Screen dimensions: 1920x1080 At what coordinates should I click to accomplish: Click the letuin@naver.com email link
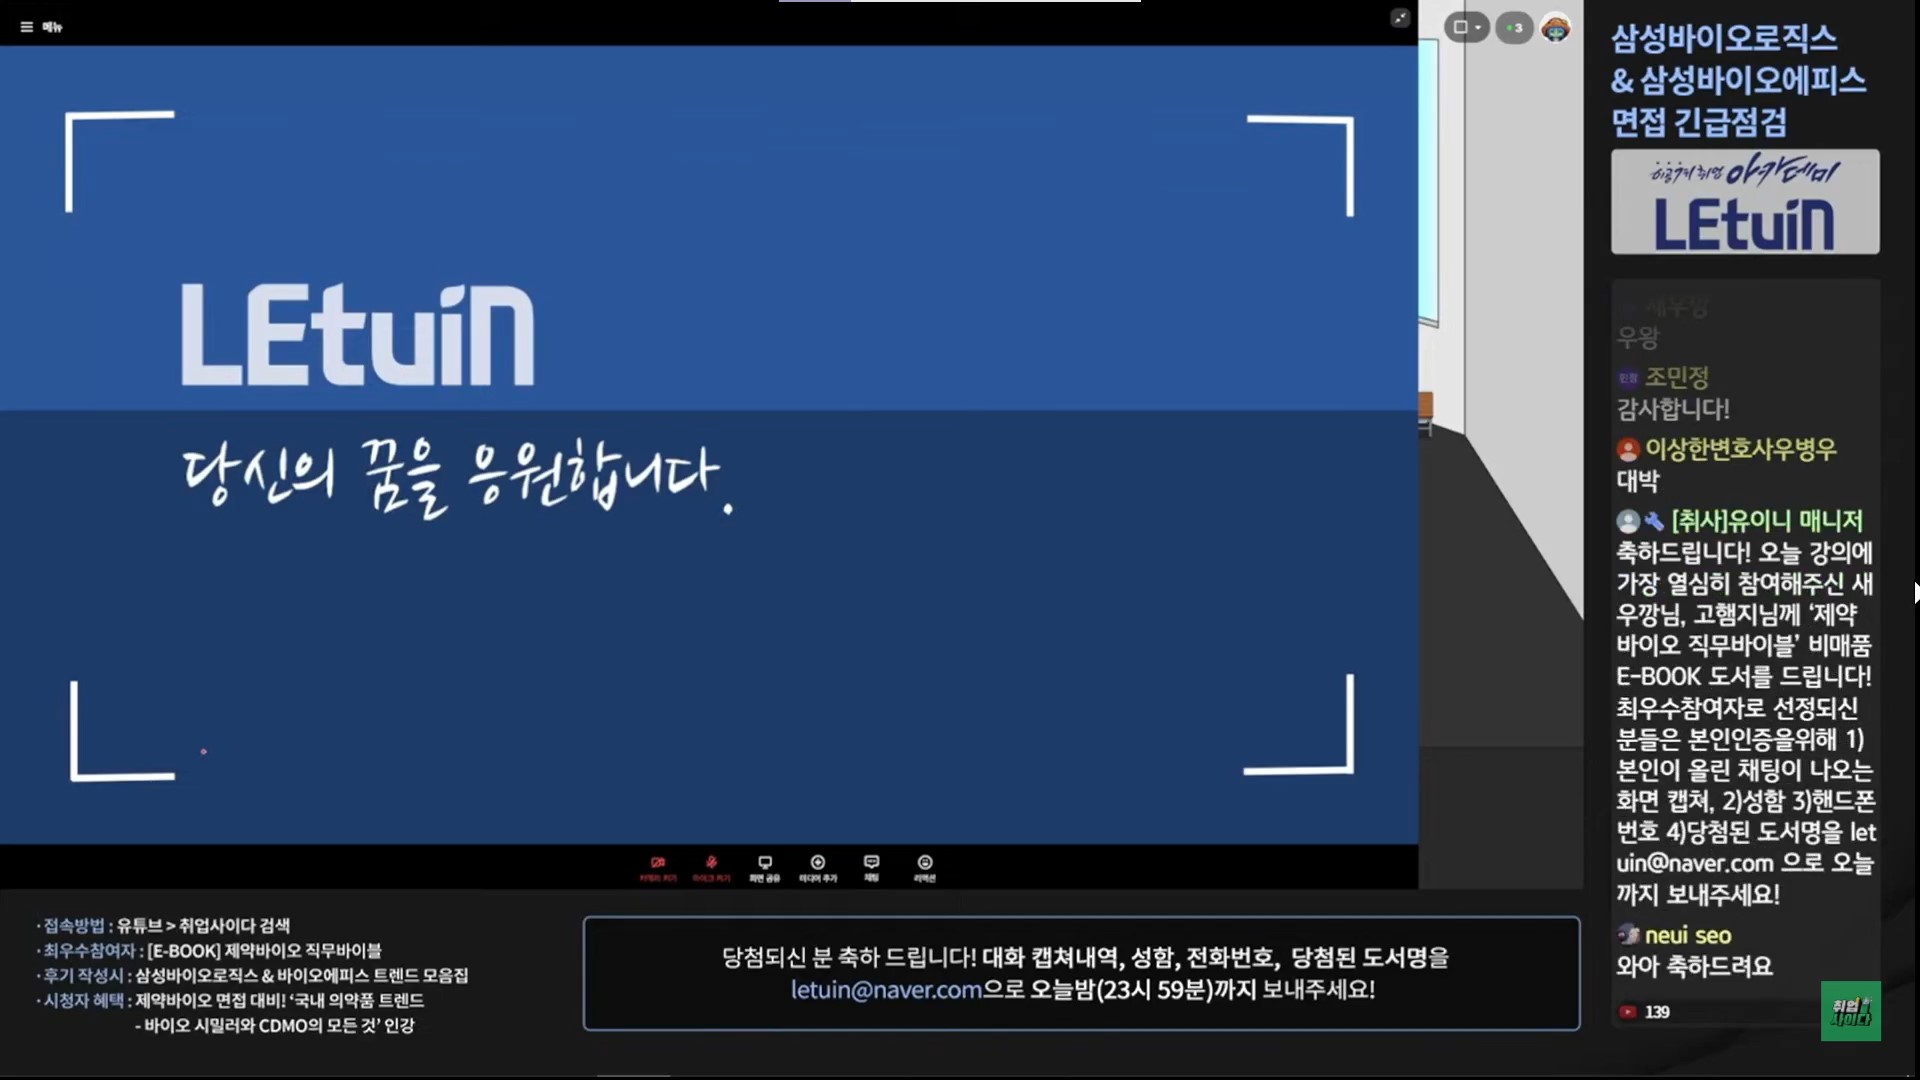point(886,990)
